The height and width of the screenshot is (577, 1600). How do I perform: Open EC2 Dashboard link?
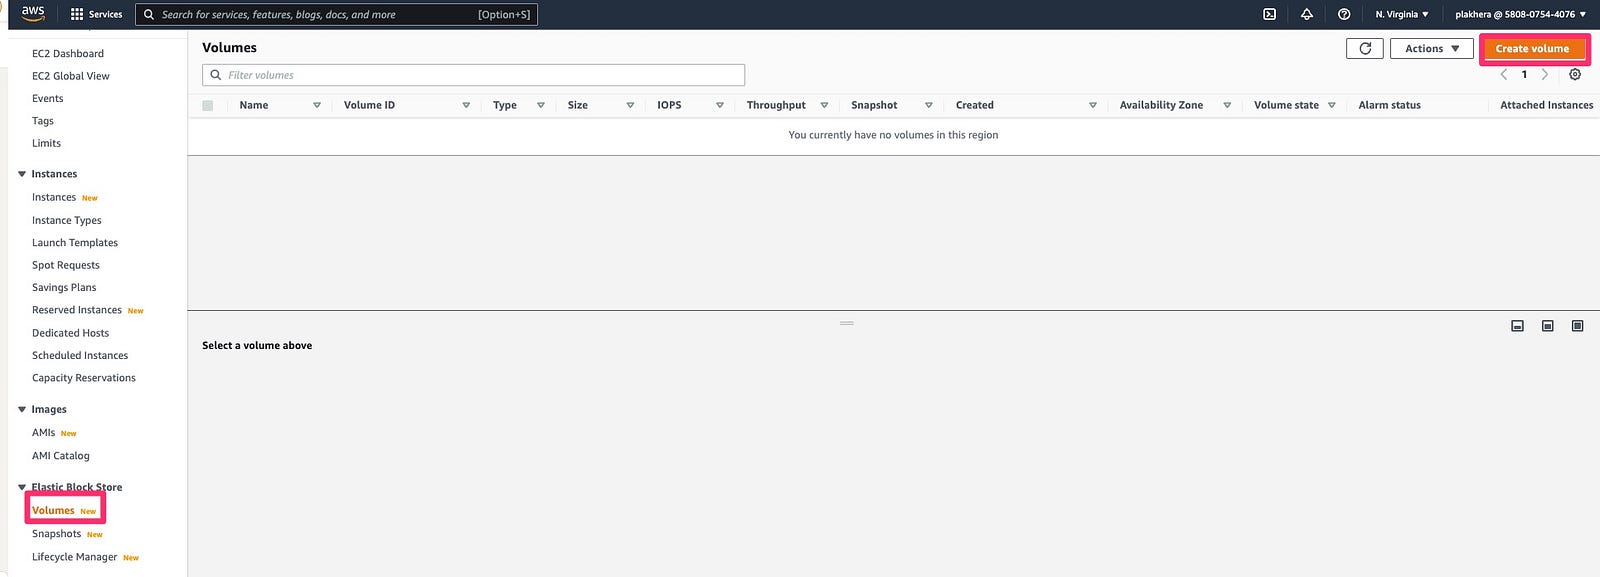click(x=68, y=54)
